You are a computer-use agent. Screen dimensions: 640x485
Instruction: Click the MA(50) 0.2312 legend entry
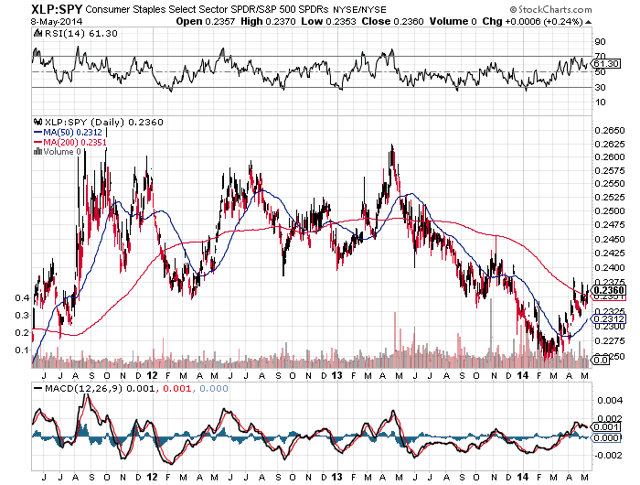pyautogui.click(x=68, y=132)
